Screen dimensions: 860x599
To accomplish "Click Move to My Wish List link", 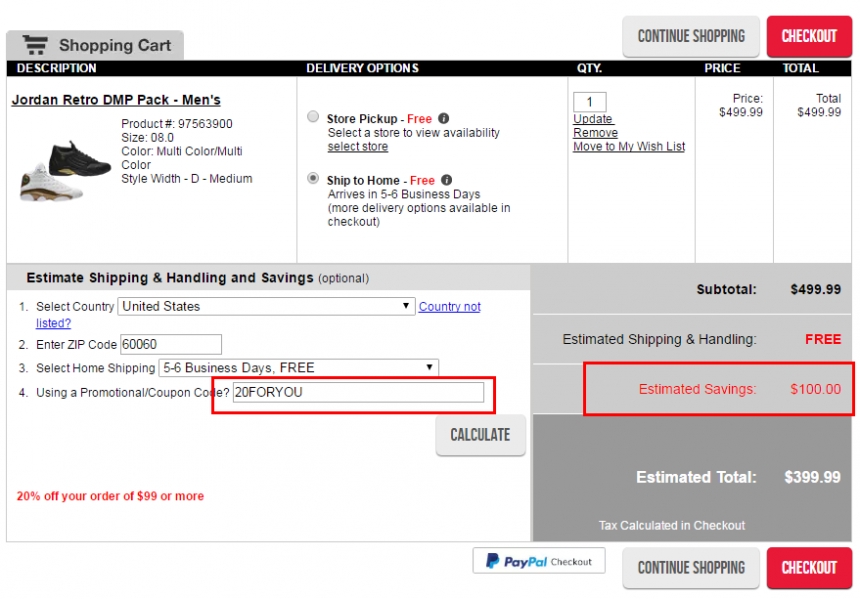I will point(629,146).
